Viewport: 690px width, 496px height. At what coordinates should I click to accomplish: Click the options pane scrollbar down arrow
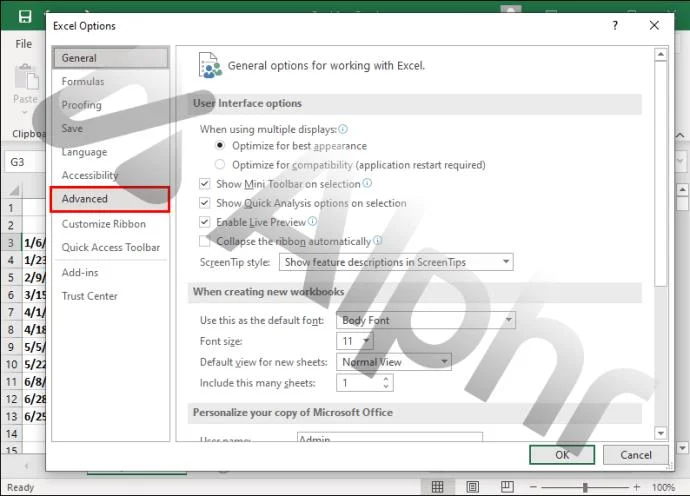[x=661, y=433]
